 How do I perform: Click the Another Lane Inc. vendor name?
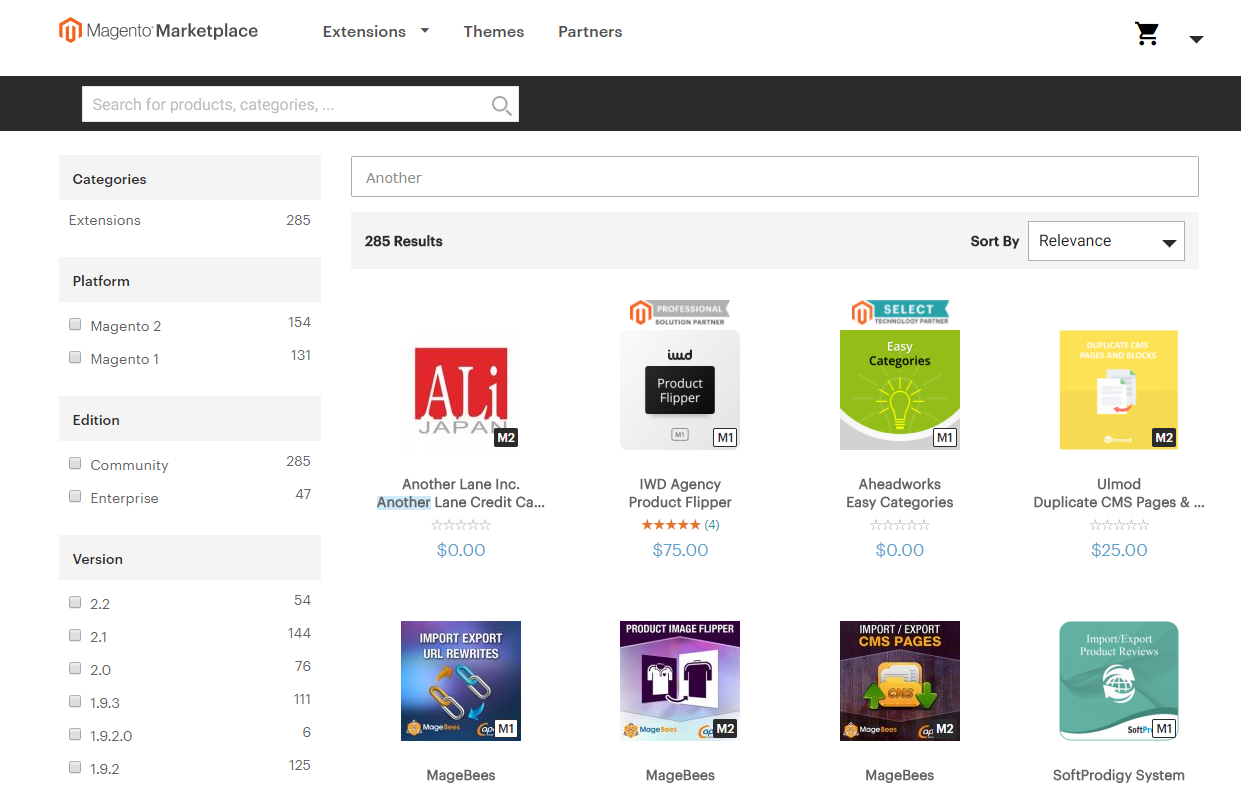tap(461, 484)
